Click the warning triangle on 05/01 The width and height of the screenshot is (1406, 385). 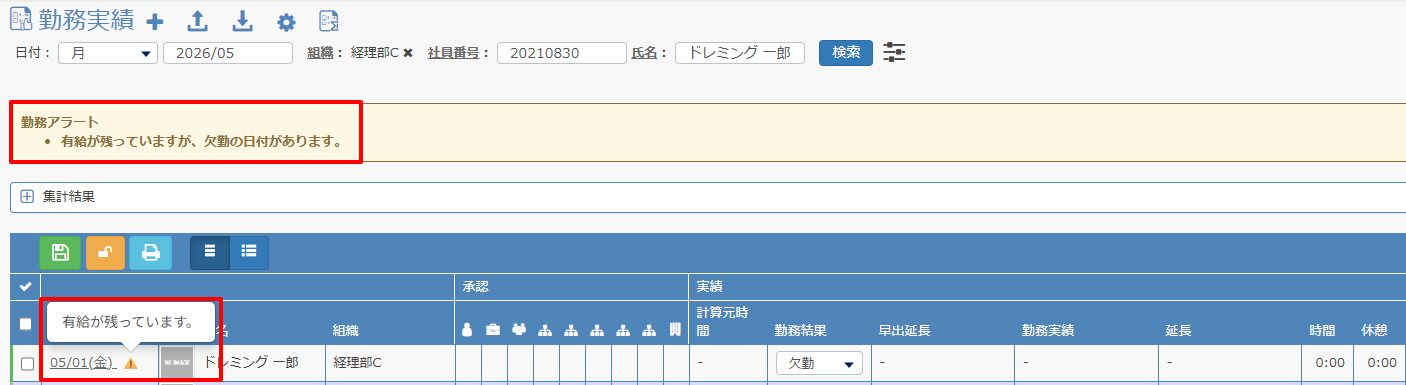(131, 363)
